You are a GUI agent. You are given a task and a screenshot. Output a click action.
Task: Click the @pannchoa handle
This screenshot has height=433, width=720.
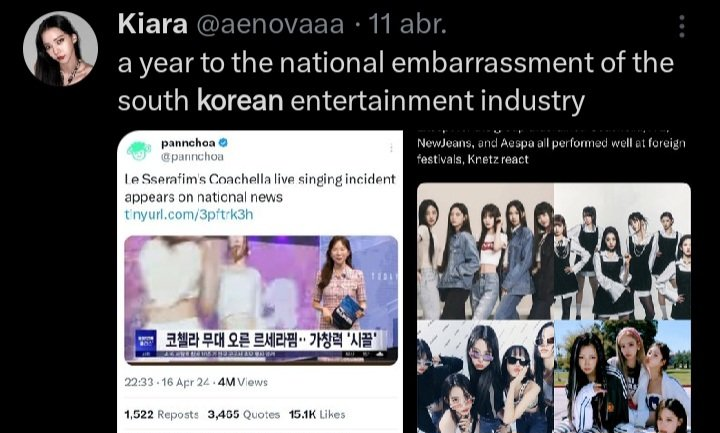(192, 157)
